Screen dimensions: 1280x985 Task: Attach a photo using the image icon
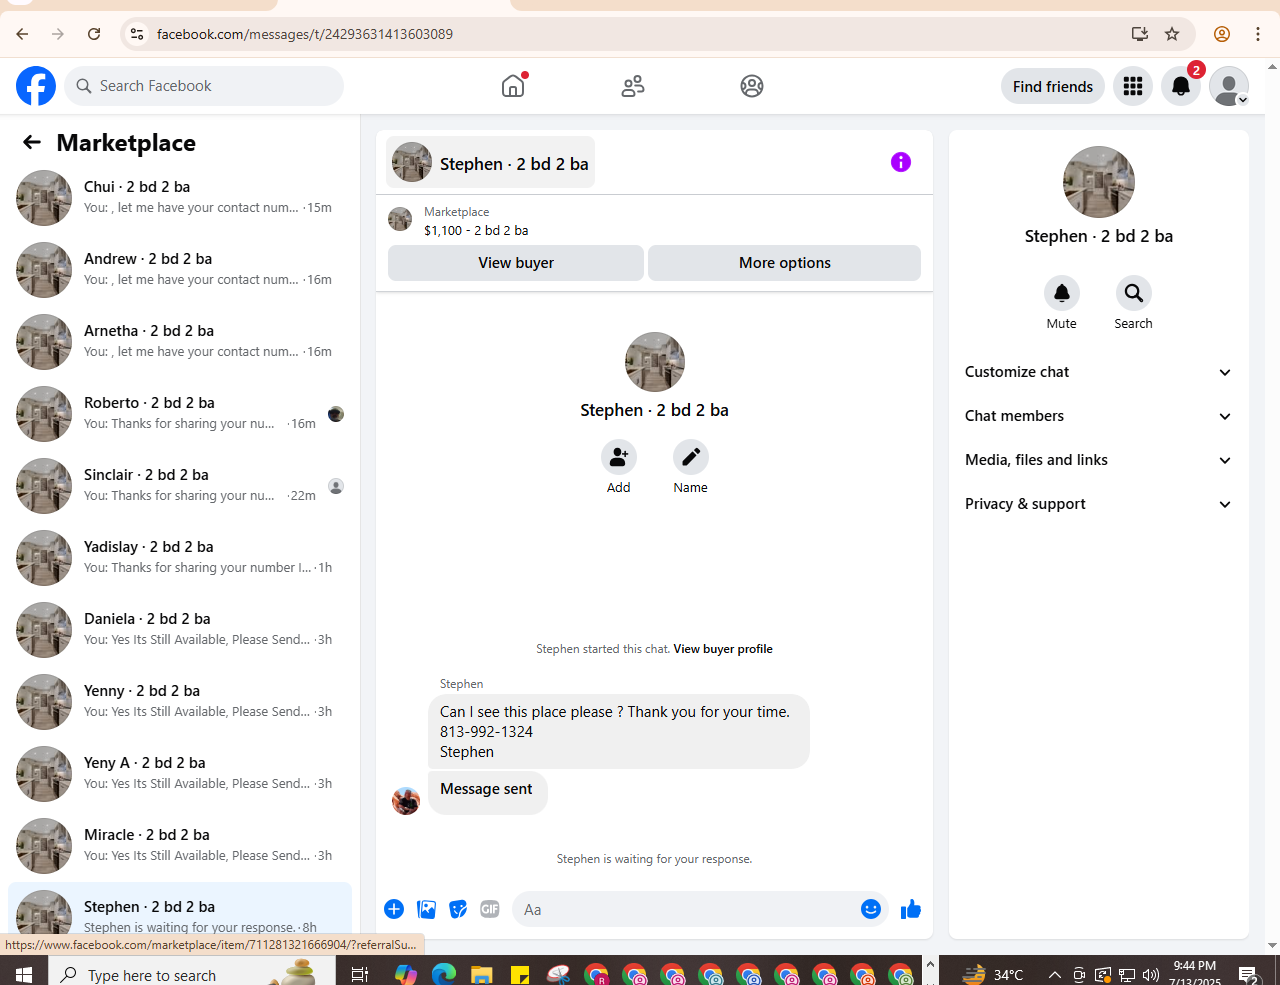tap(427, 909)
